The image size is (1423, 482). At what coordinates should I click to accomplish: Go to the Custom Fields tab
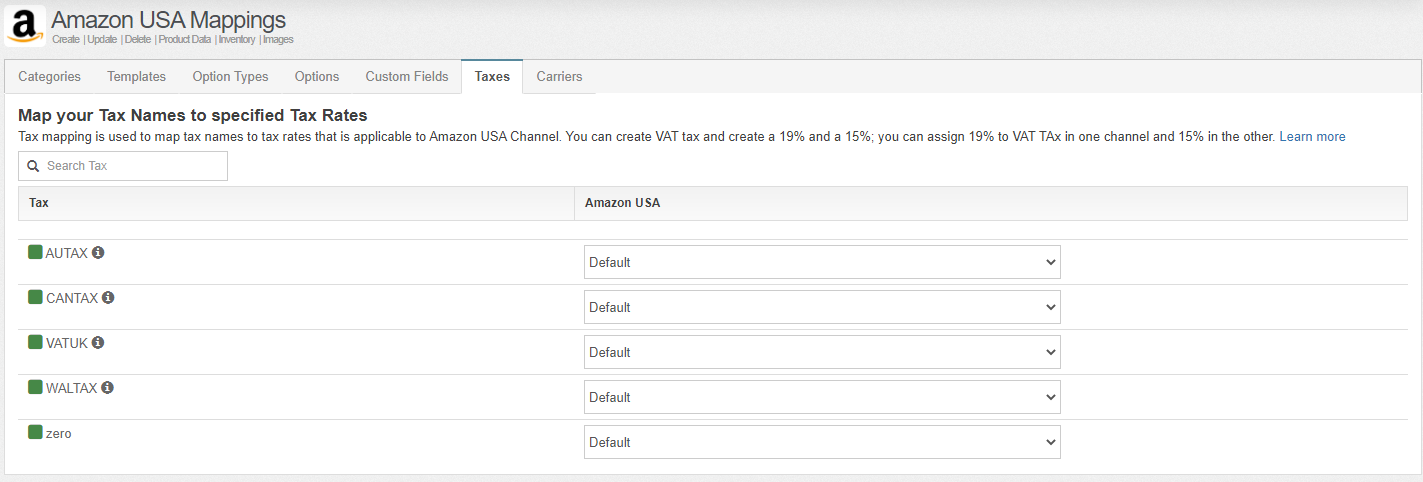tap(407, 77)
